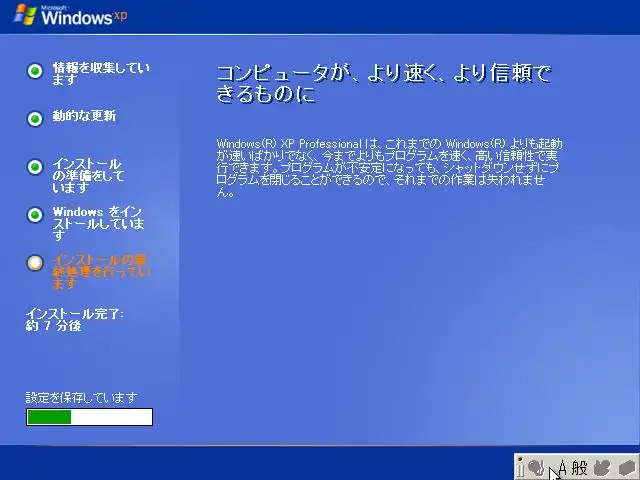Open the greyed IME Pad icon
The height and width of the screenshot is (480, 640).
click(x=602, y=468)
